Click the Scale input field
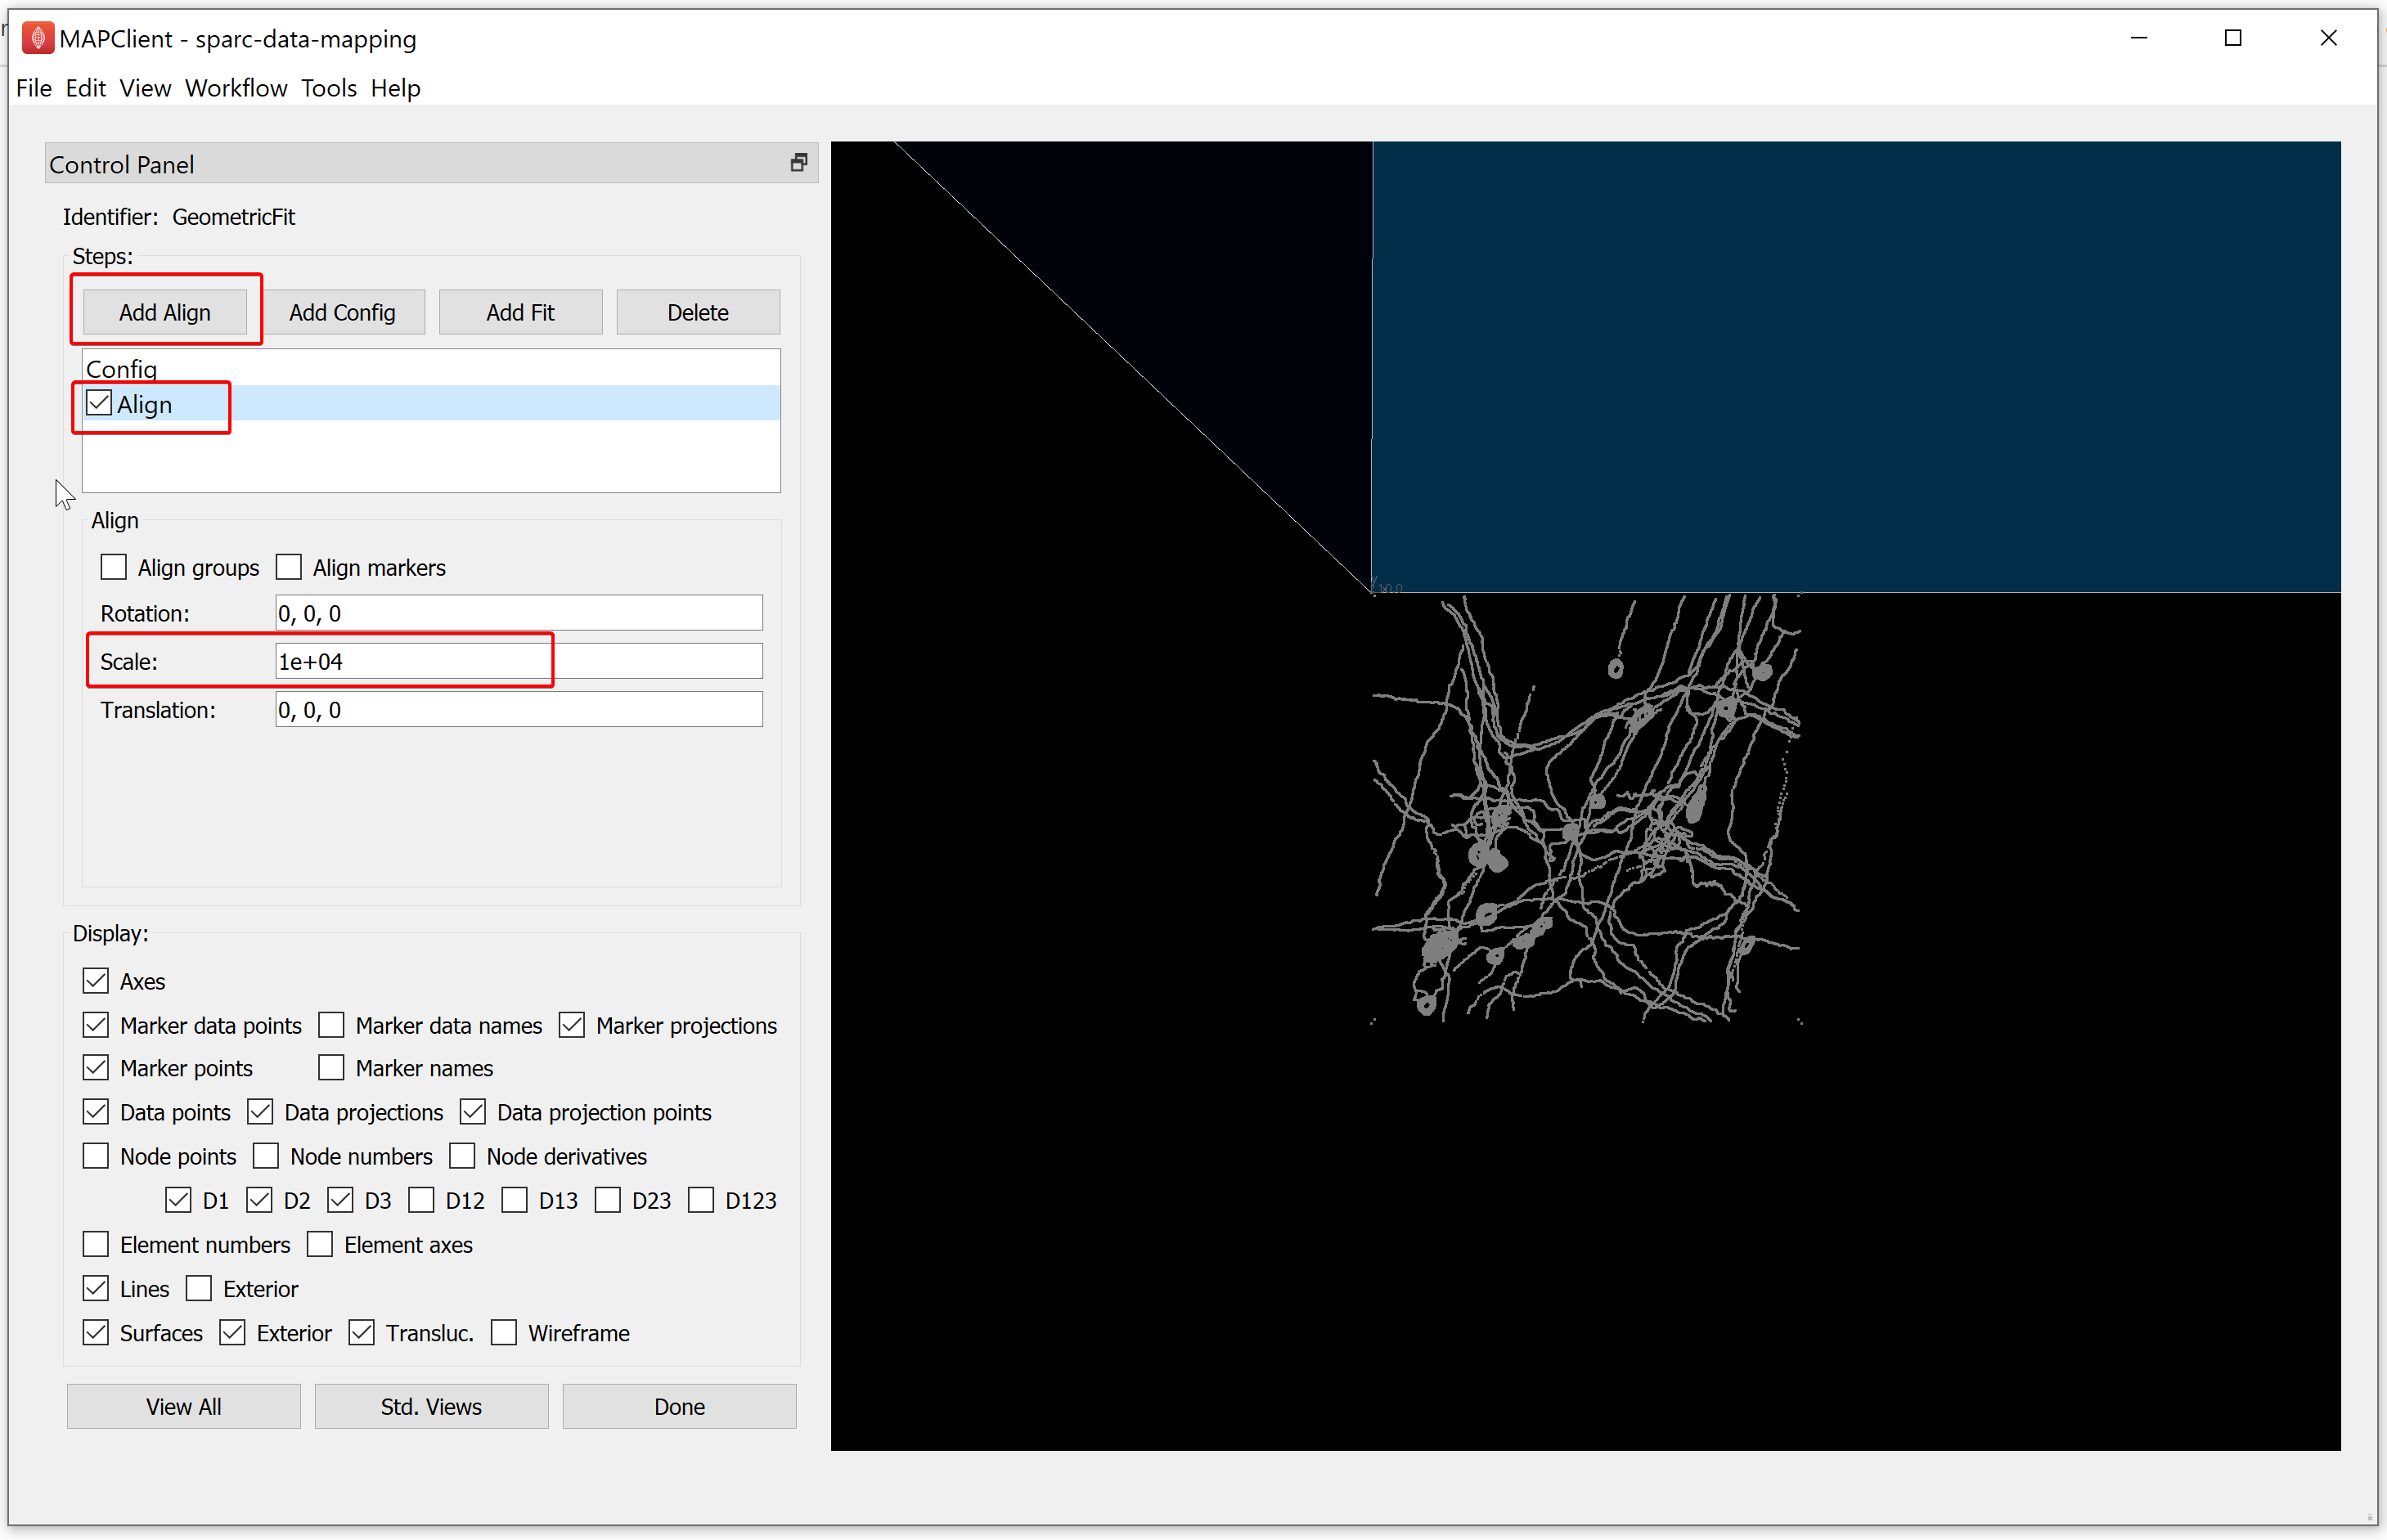Screen dimensions: 2387x1540 tap(519, 661)
